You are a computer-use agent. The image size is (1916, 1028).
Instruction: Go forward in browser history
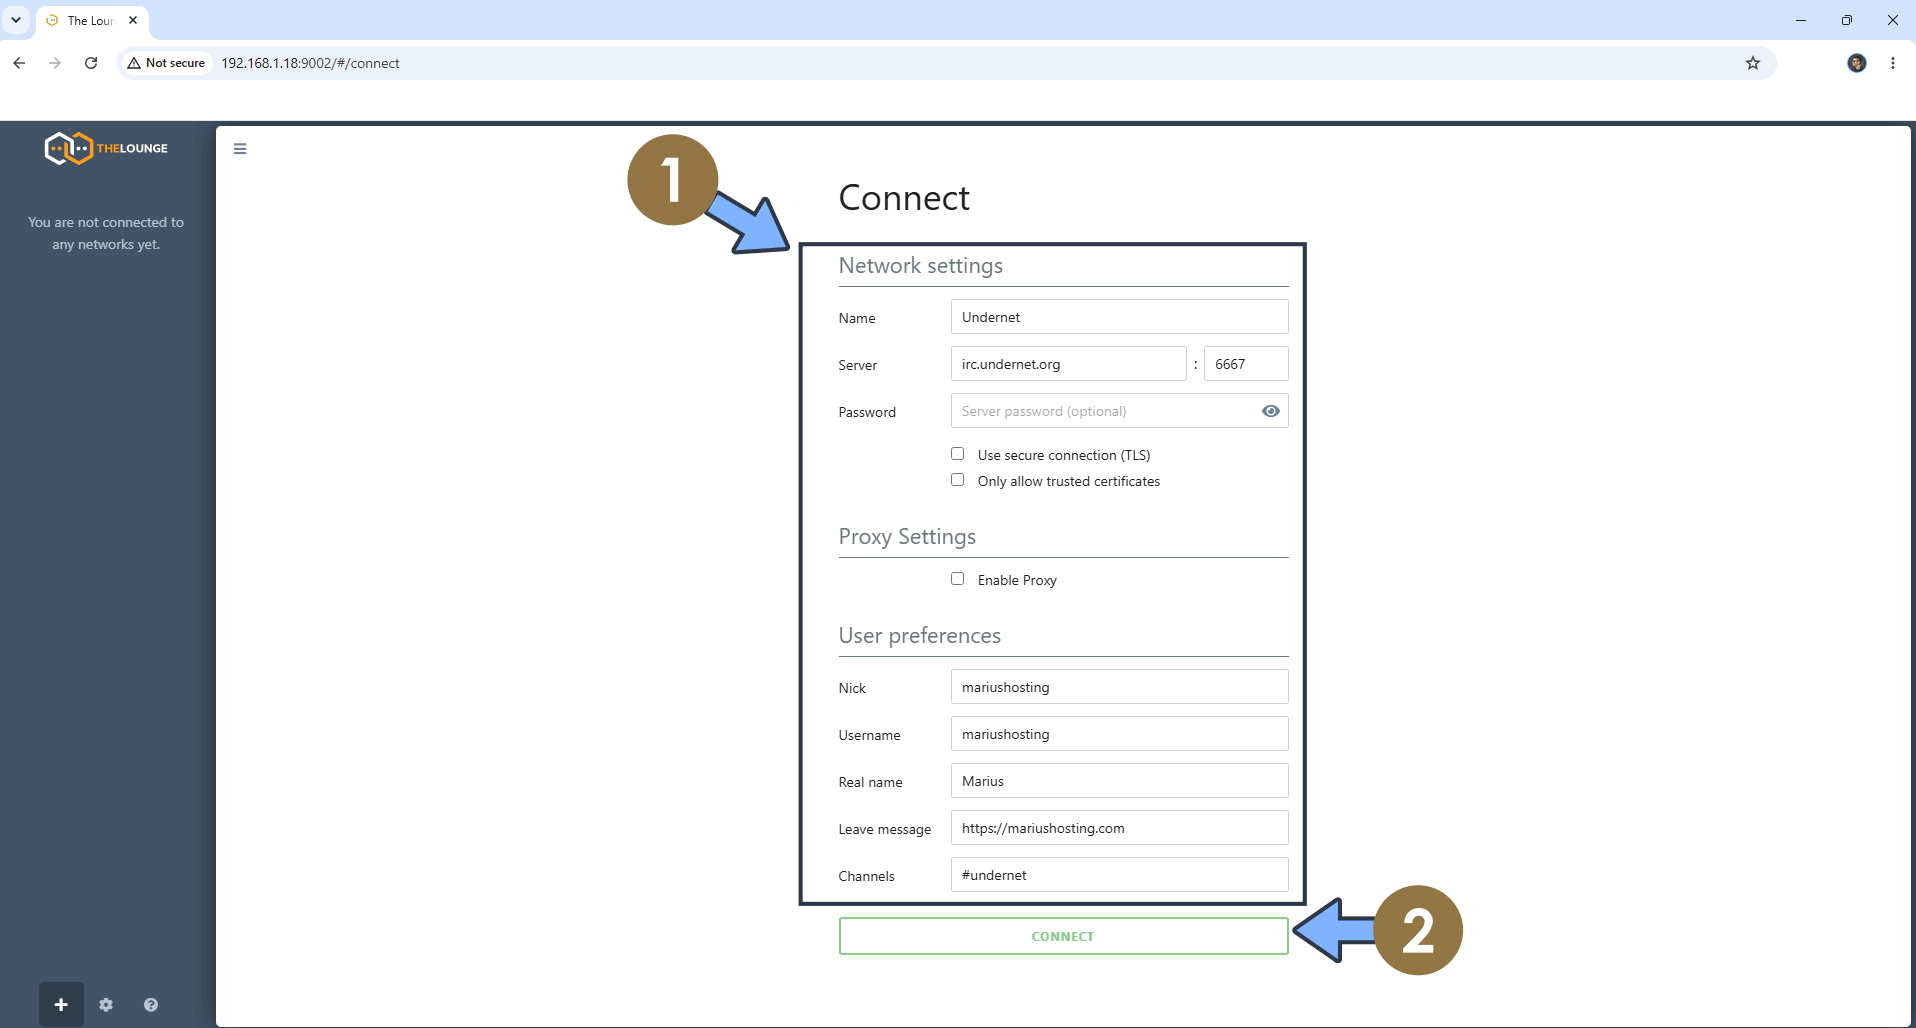point(55,63)
